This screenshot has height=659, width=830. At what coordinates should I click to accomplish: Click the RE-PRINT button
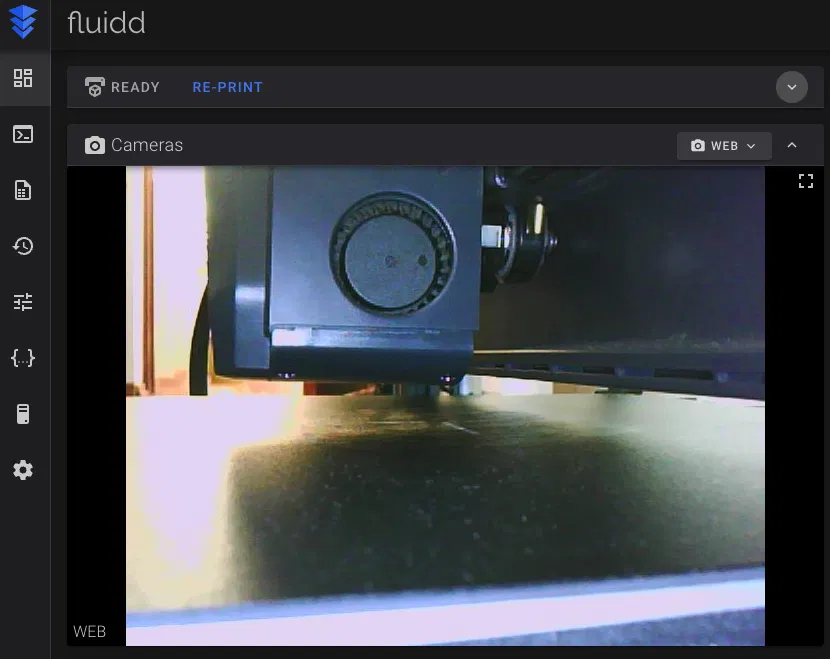tap(227, 87)
